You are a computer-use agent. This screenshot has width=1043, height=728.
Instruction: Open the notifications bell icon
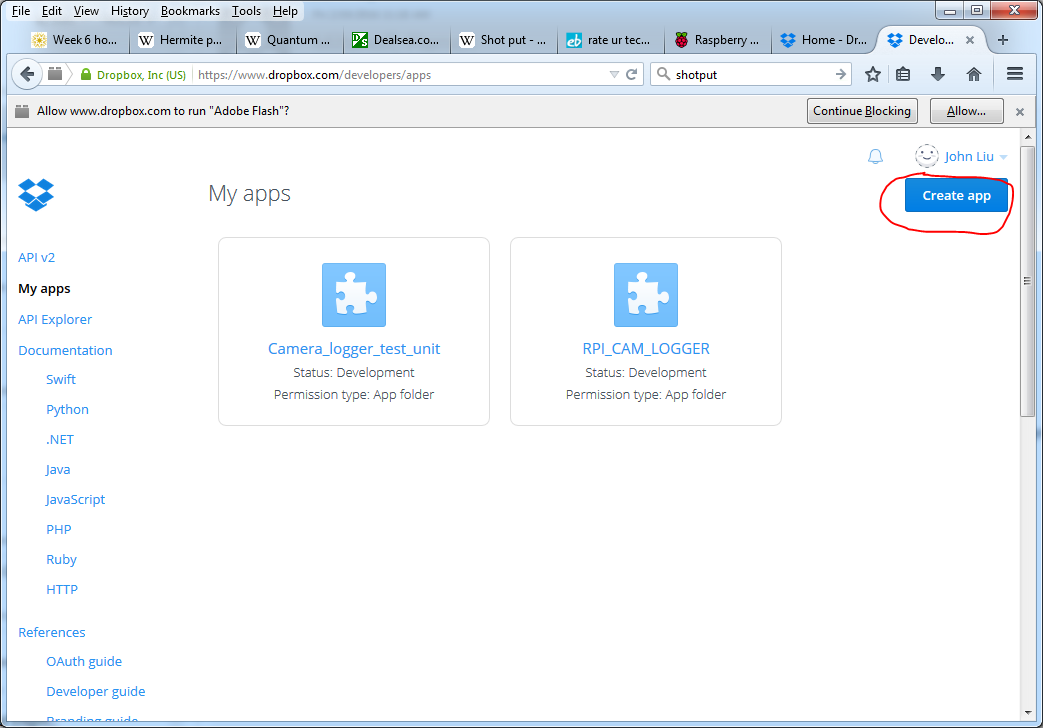[875, 156]
